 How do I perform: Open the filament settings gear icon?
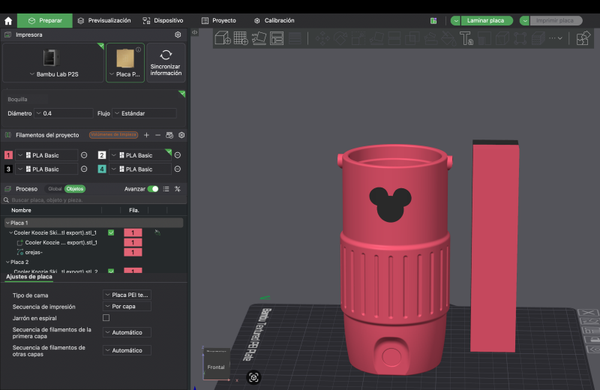pyautogui.click(x=182, y=135)
